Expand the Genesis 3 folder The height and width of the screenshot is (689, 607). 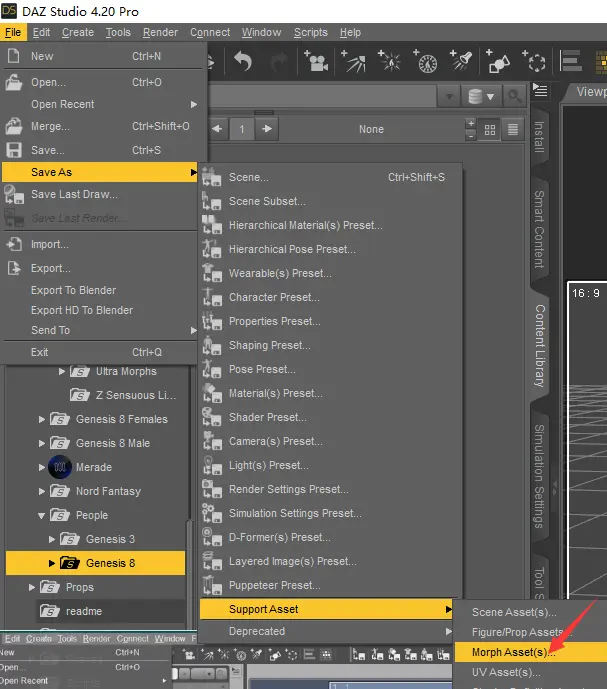(51, 539)
